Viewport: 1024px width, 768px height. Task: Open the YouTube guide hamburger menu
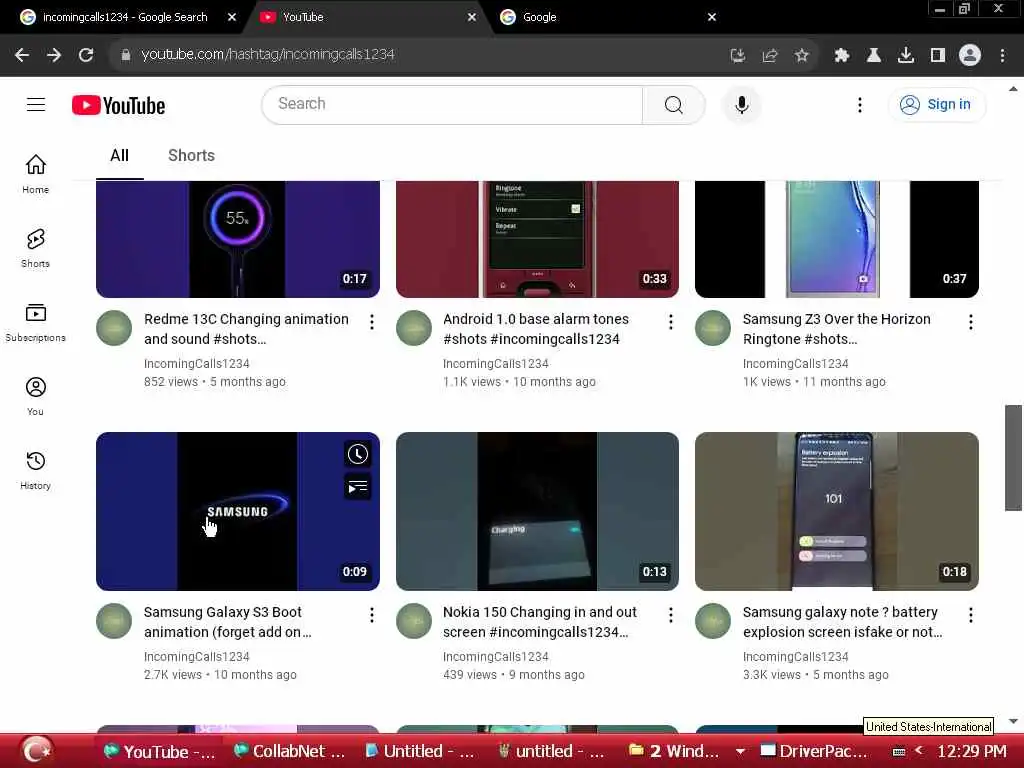(36, 104)
